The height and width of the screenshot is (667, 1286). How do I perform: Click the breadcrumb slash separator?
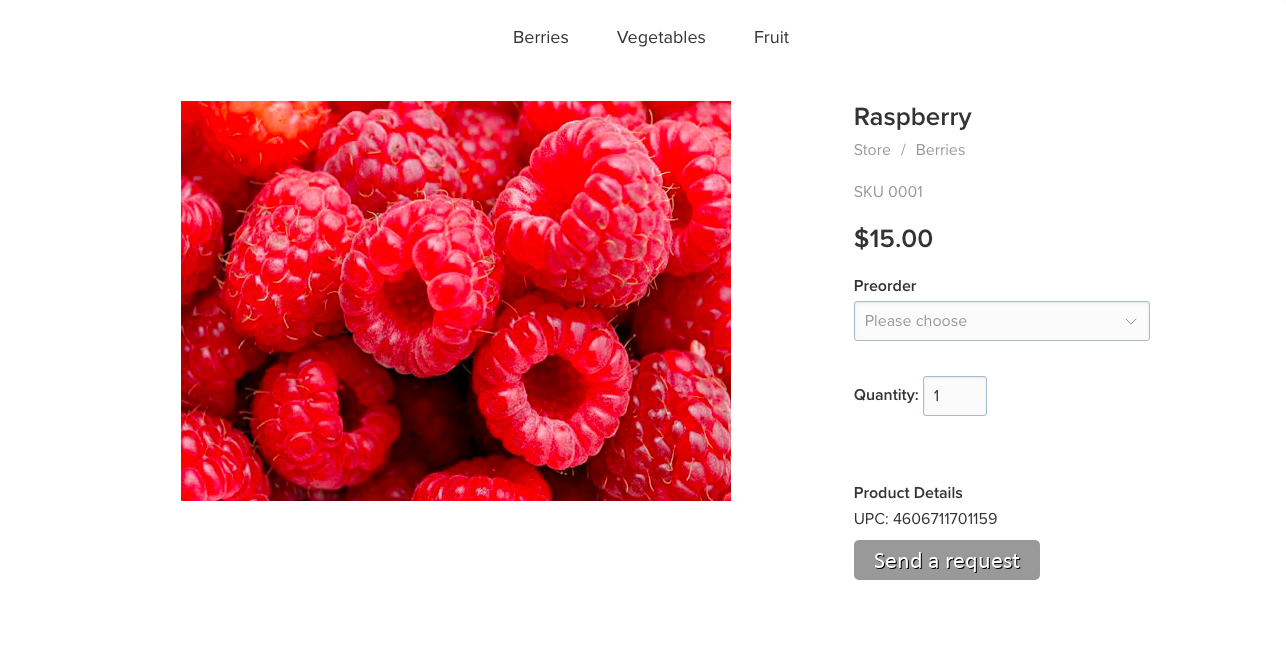(903, 150)
